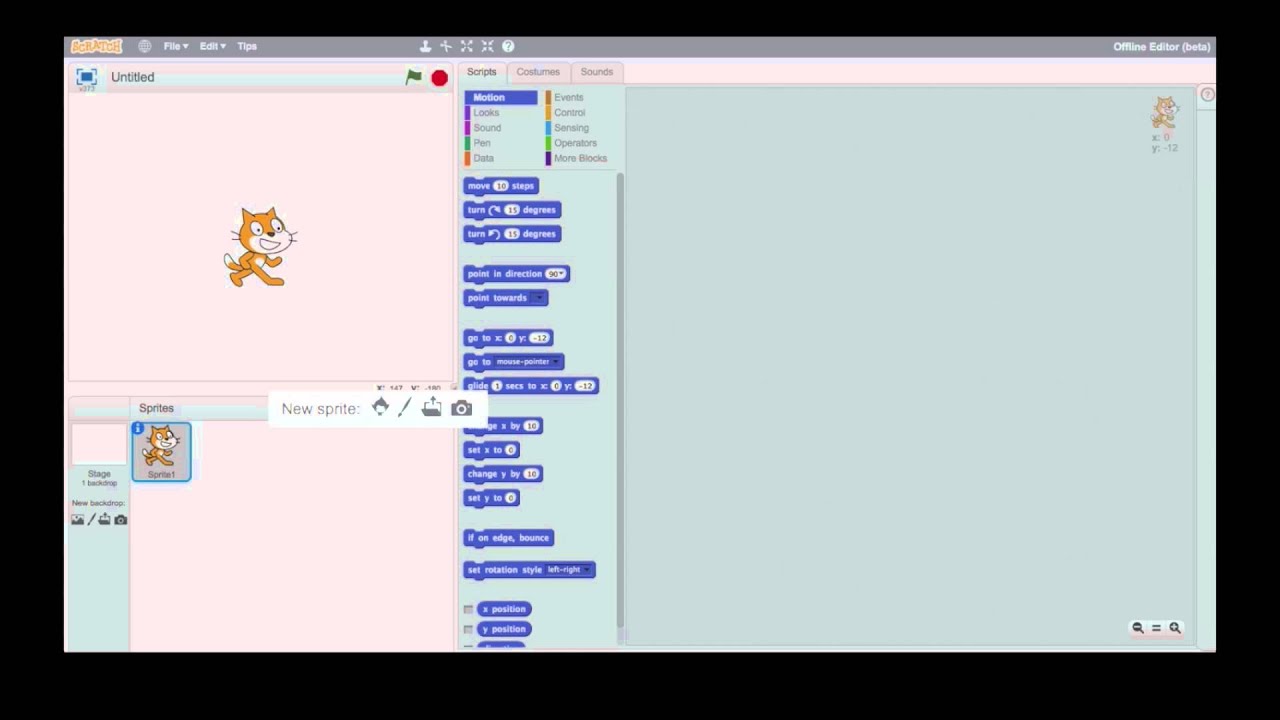The width and height of the screenshot is (1280, 720).
Task: Click the turn counterclockwise 15 degrees block
Action: click(x=512, y=234)
